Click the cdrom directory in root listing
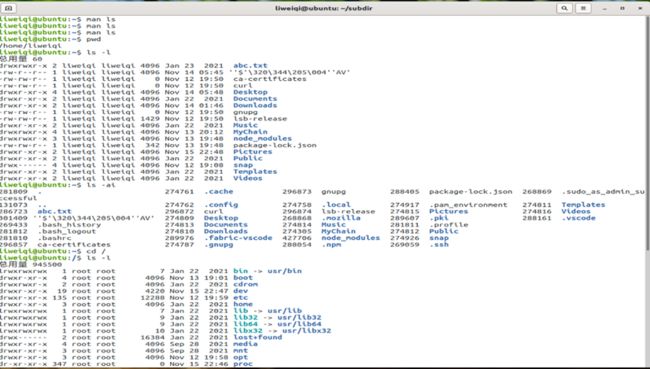650x369 pixels. 245,284
